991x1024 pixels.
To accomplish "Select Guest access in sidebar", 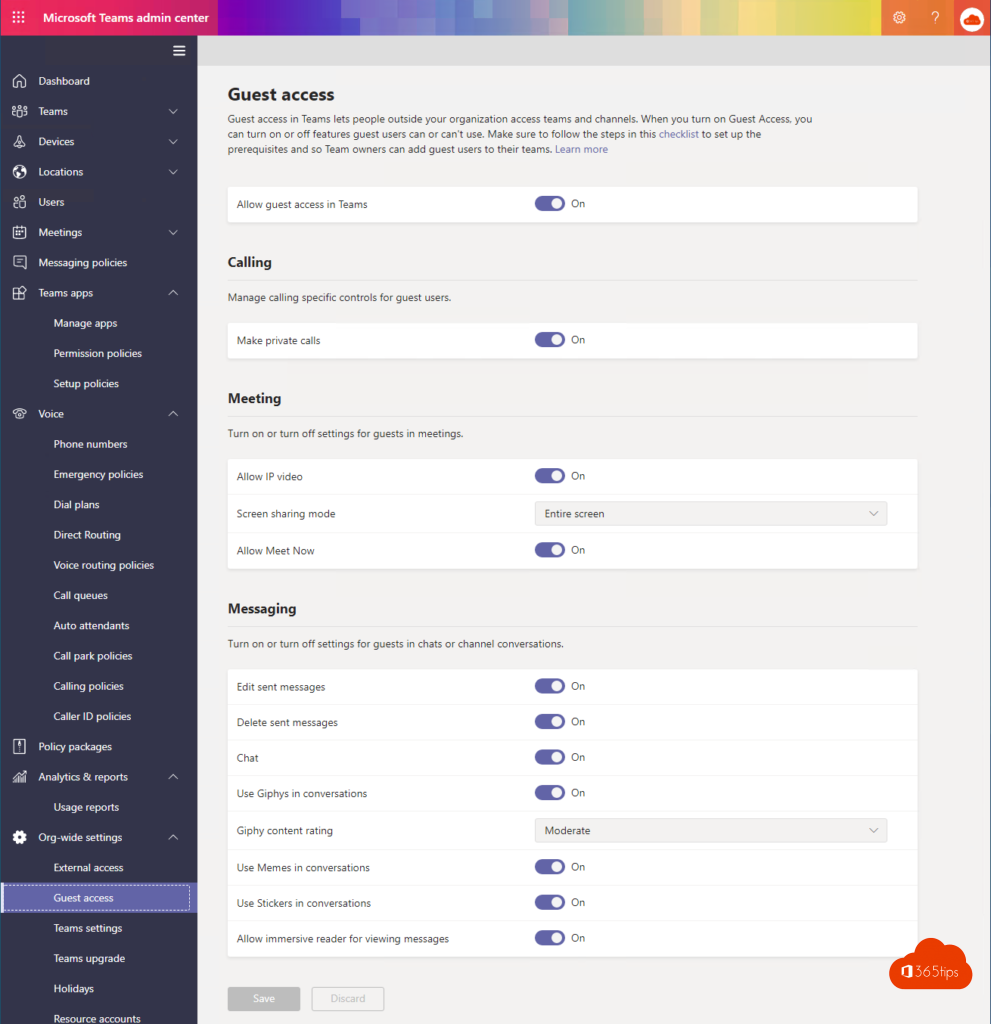I will click(x=97, y=898).
